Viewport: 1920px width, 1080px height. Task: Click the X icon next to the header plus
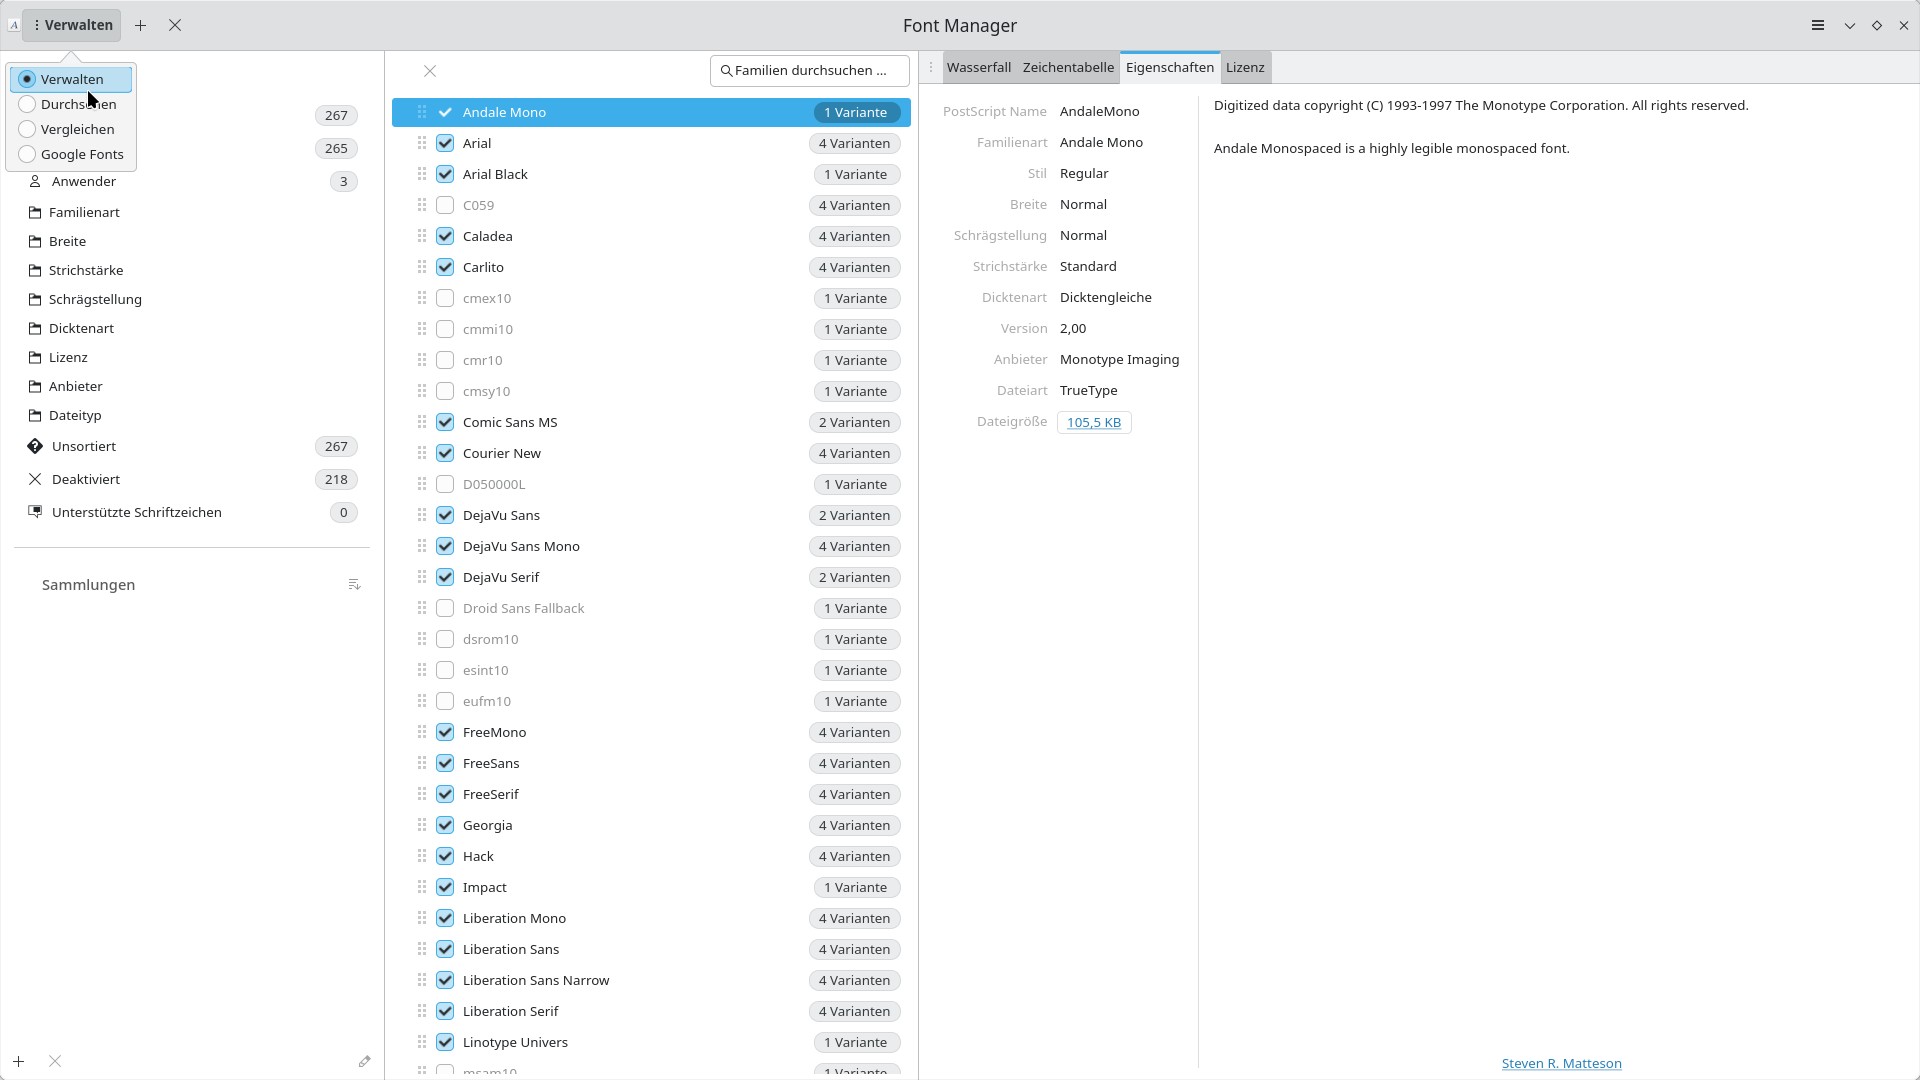175,26
